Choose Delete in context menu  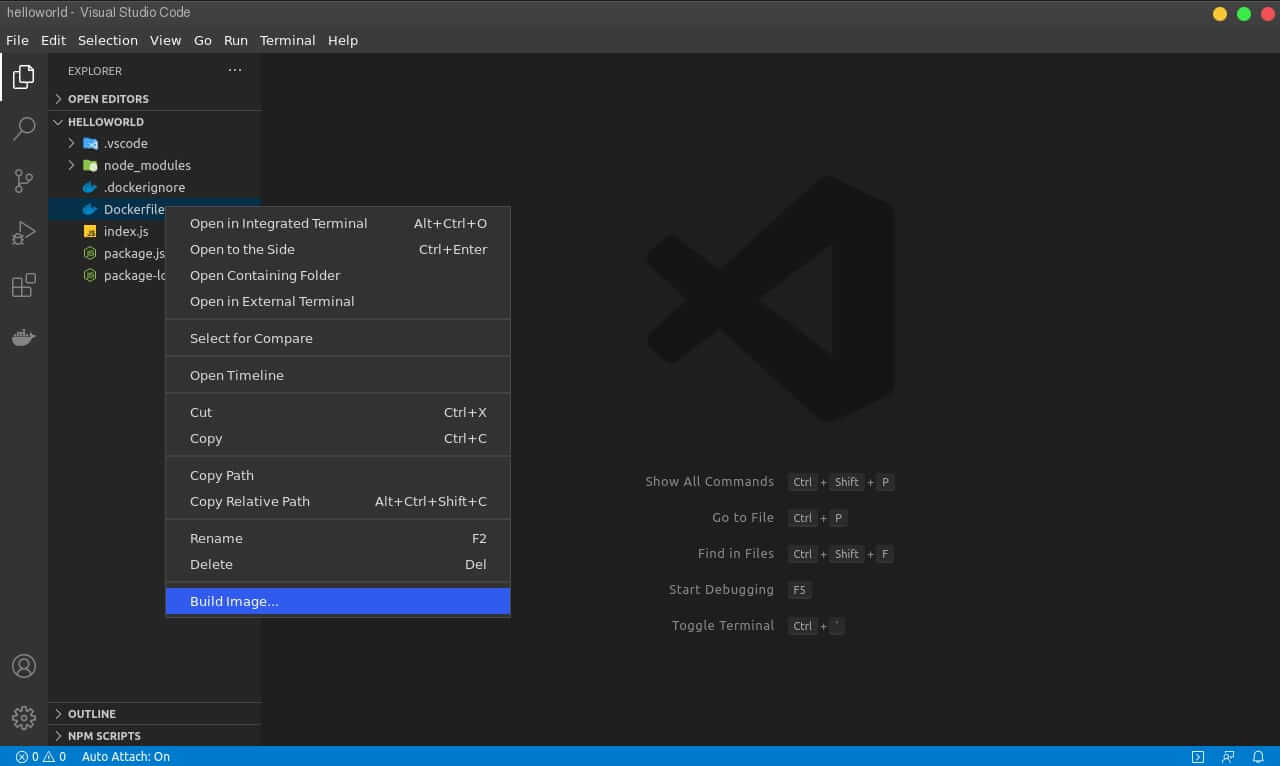click(338, 564)
